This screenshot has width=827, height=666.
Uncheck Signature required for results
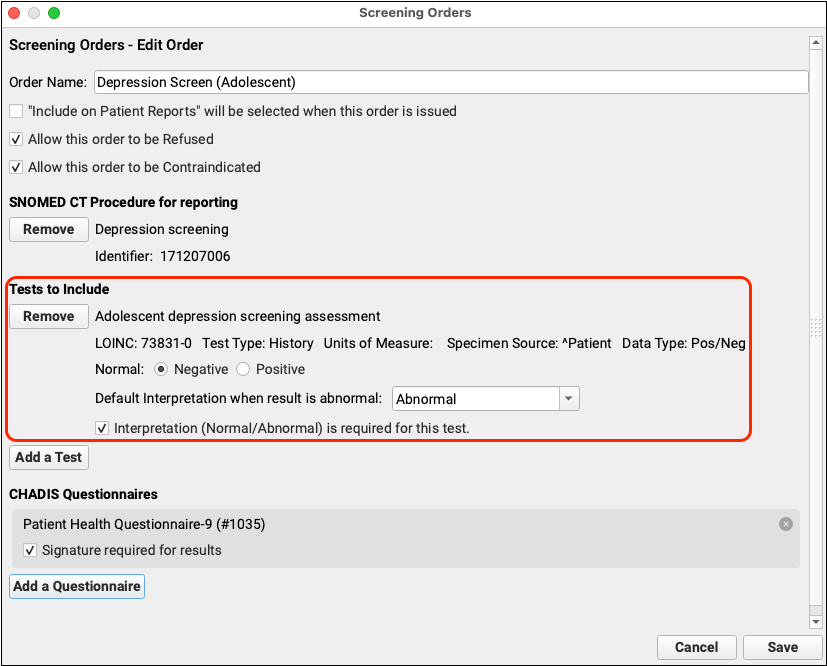(x=31, y=550)
